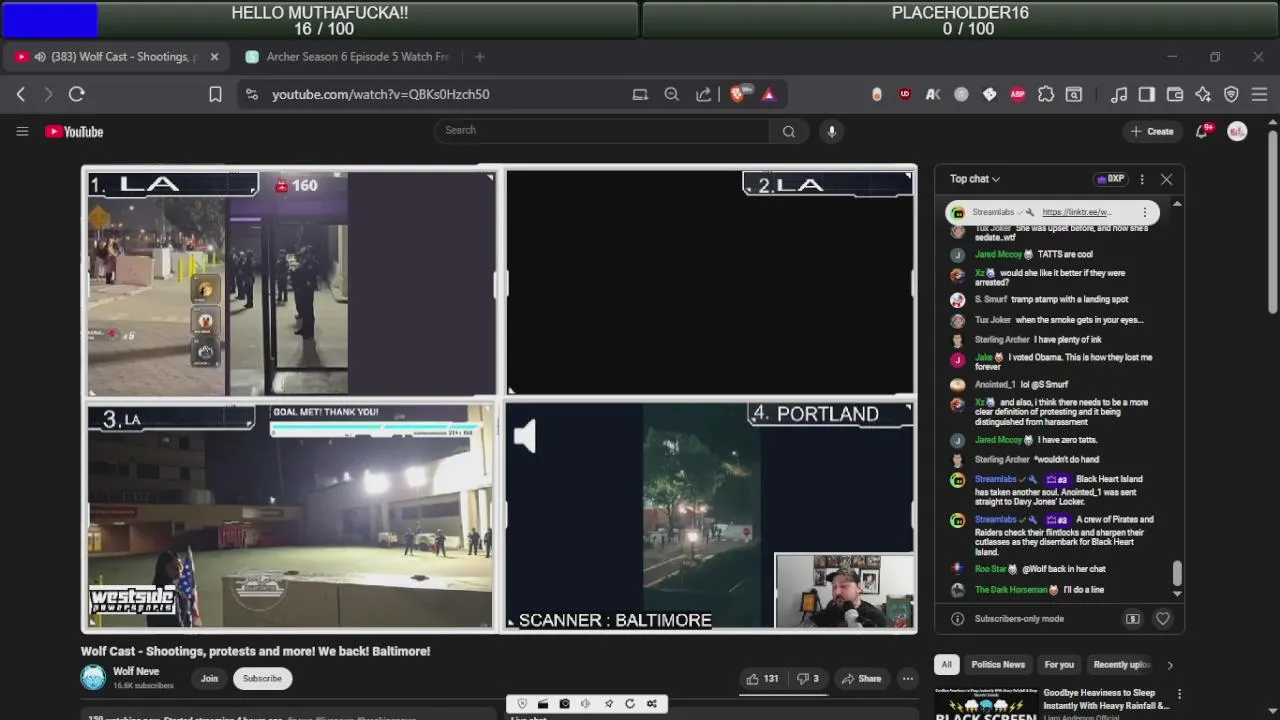Switch to the Wolf Cast browser tab

tap(115, 57)
